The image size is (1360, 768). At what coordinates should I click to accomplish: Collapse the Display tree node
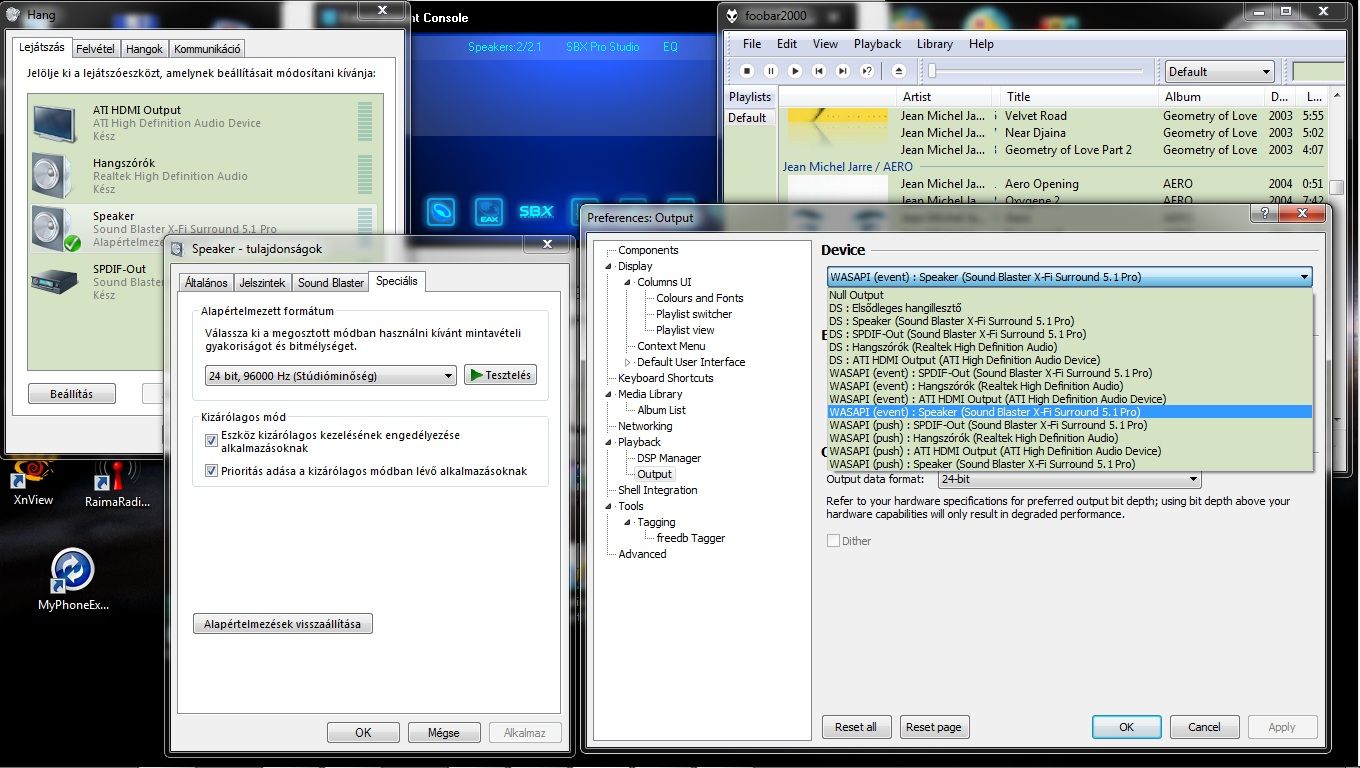point(609,266)
